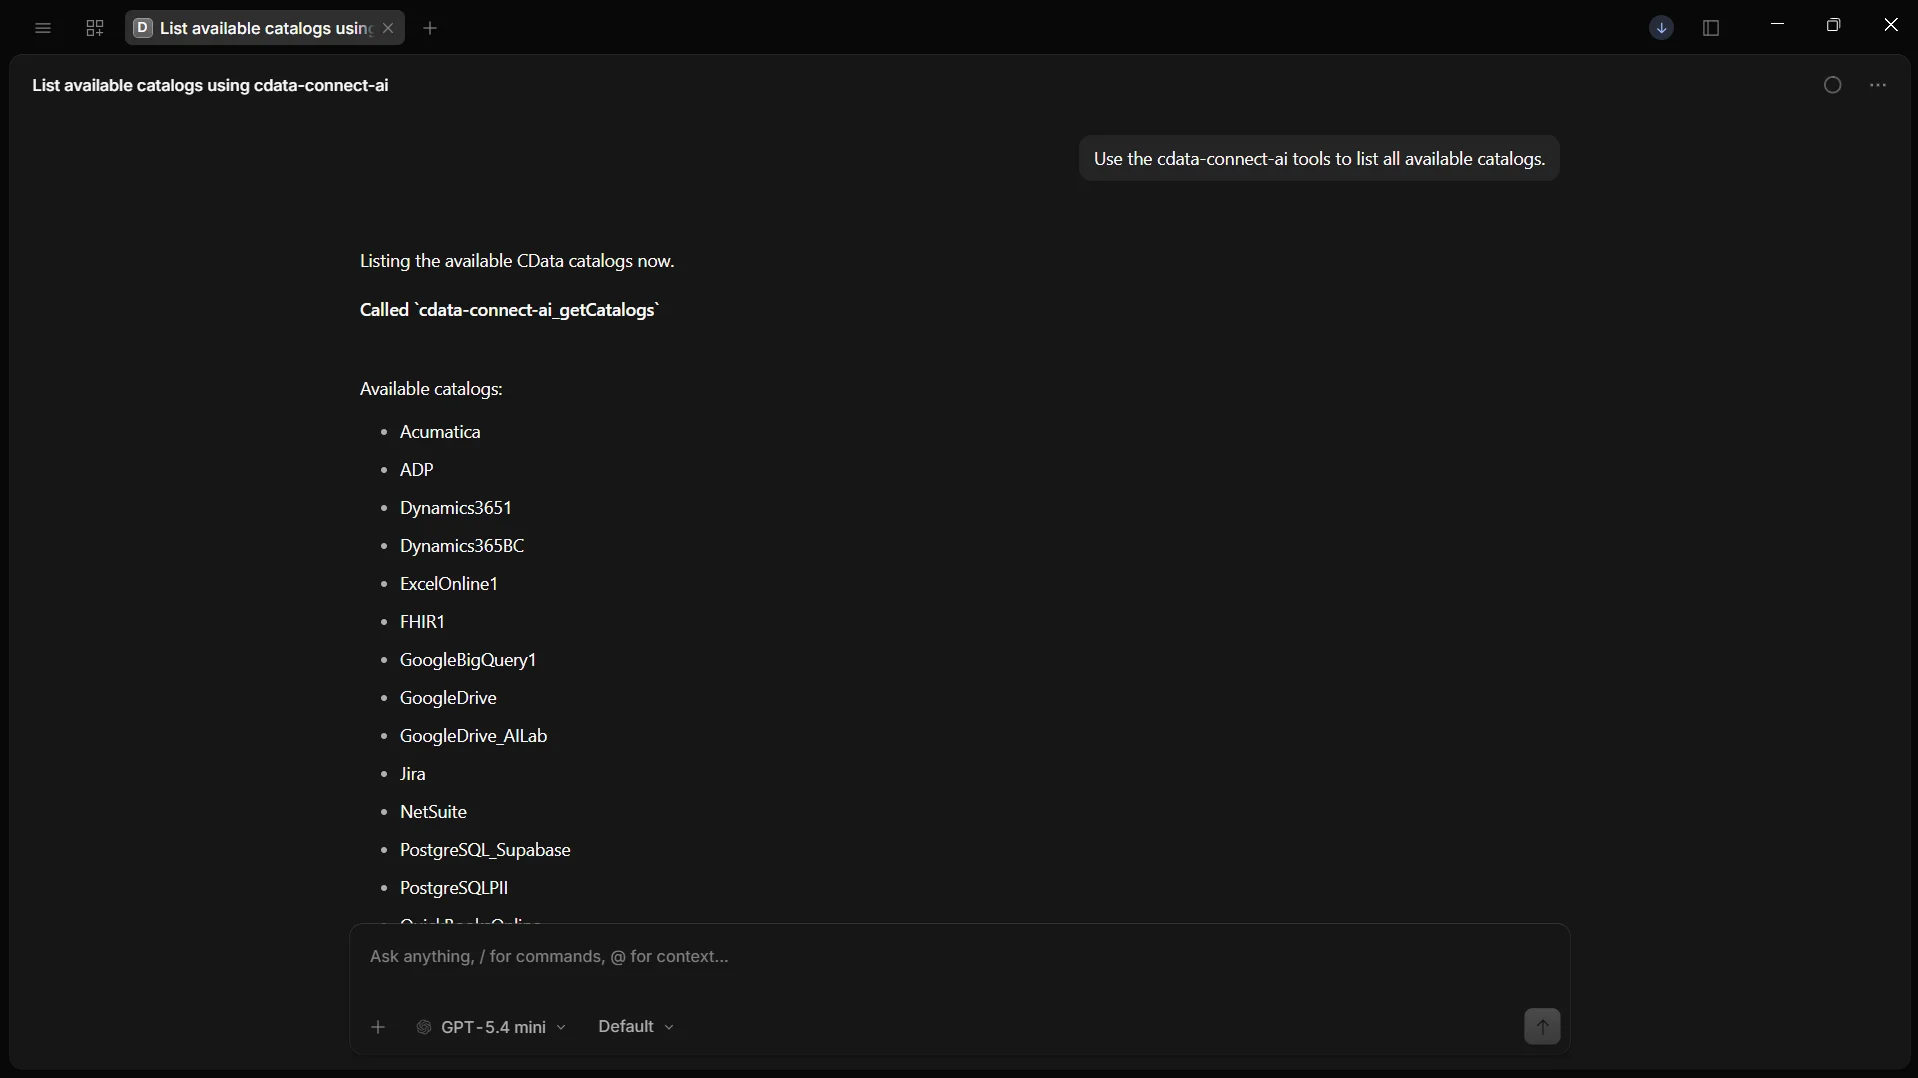The image size is (1918, 1078).
Task: Click 'Listing the available CData catalogs now' text
Action: tap(517, 262)
